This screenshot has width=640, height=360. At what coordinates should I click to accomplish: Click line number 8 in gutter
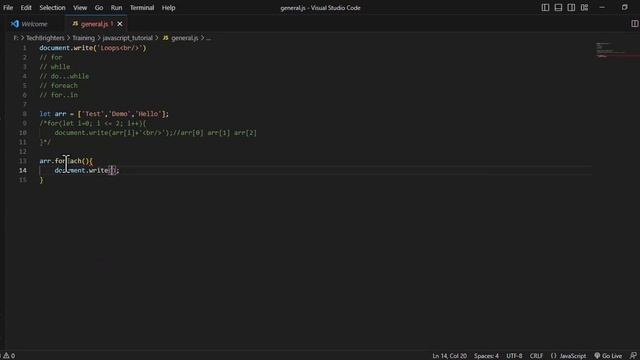(x=24, y=114)
